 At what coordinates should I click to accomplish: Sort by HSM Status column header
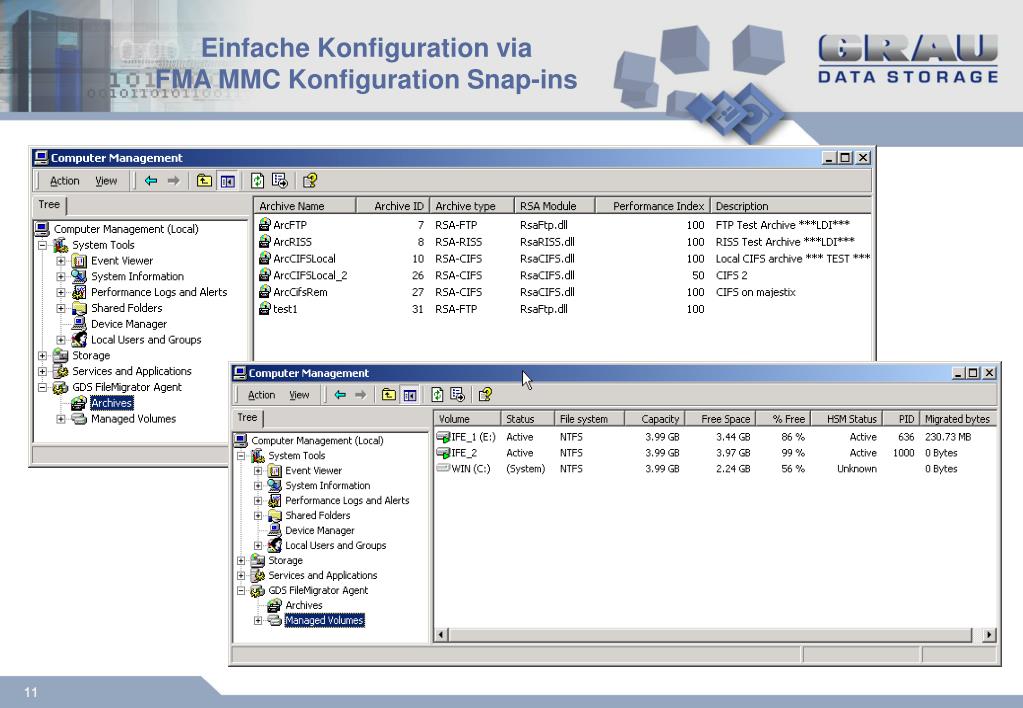pos(847,419)
